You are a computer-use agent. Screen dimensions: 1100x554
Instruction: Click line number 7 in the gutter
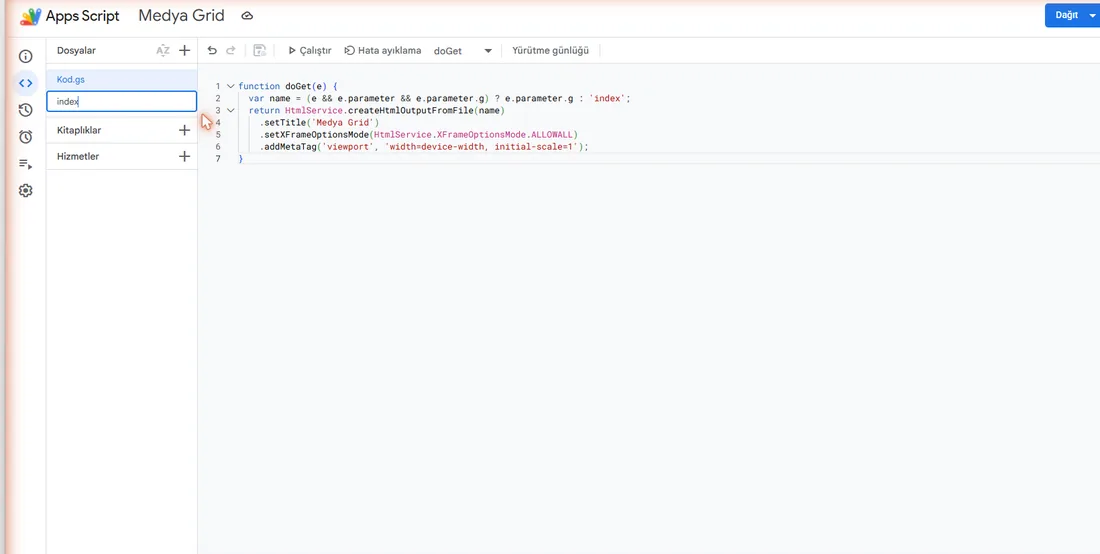tap(217, 158)
